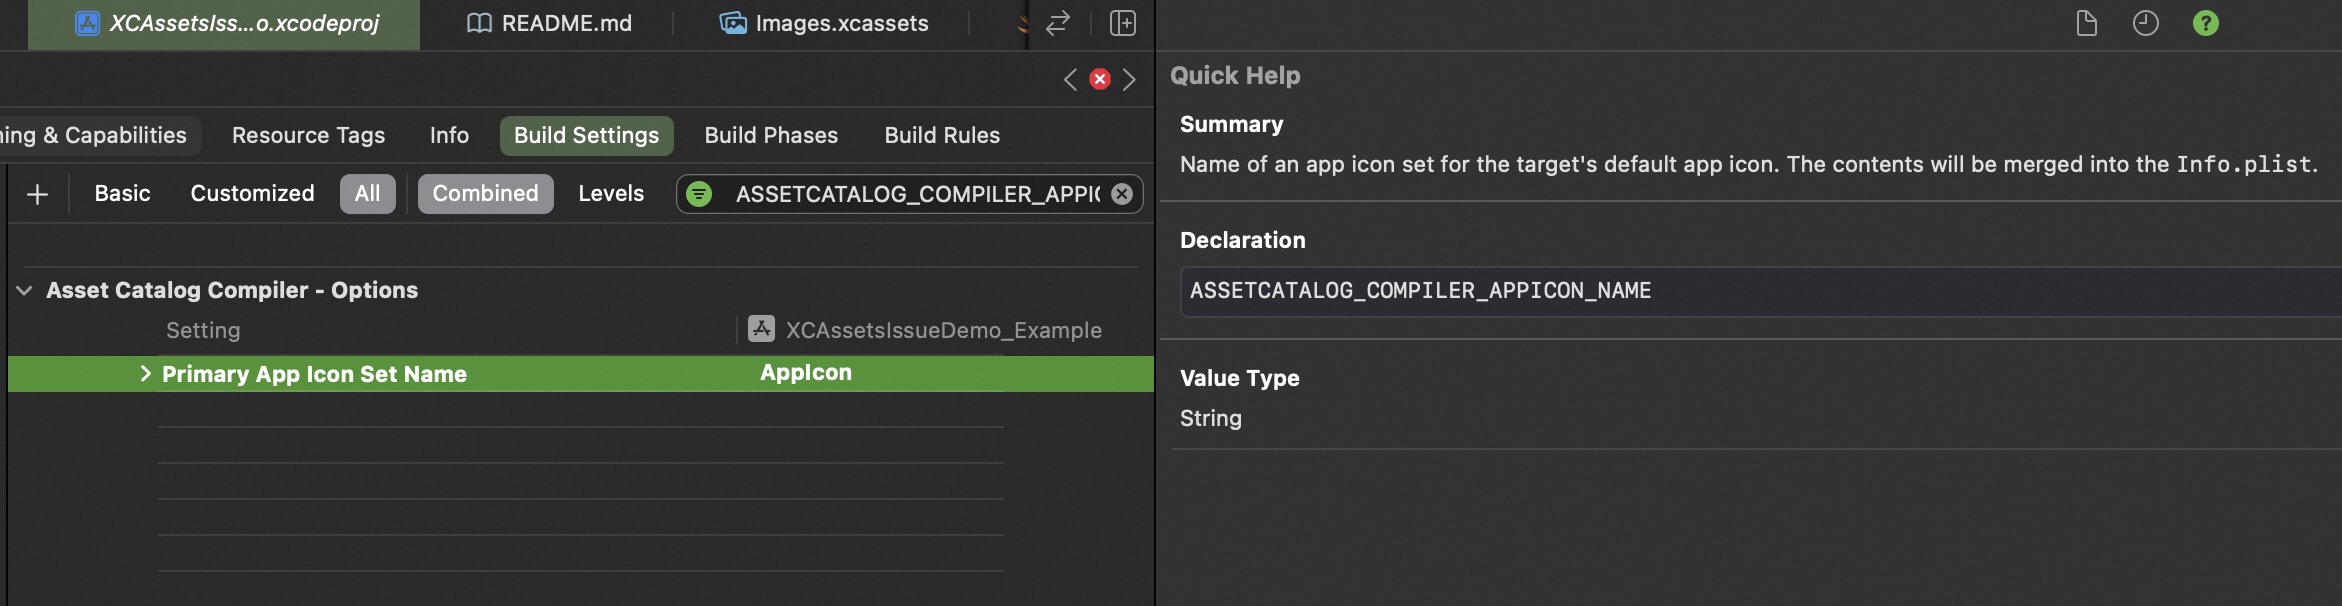
Task: Filter to Customized build settings
Action: click(252, 194)
